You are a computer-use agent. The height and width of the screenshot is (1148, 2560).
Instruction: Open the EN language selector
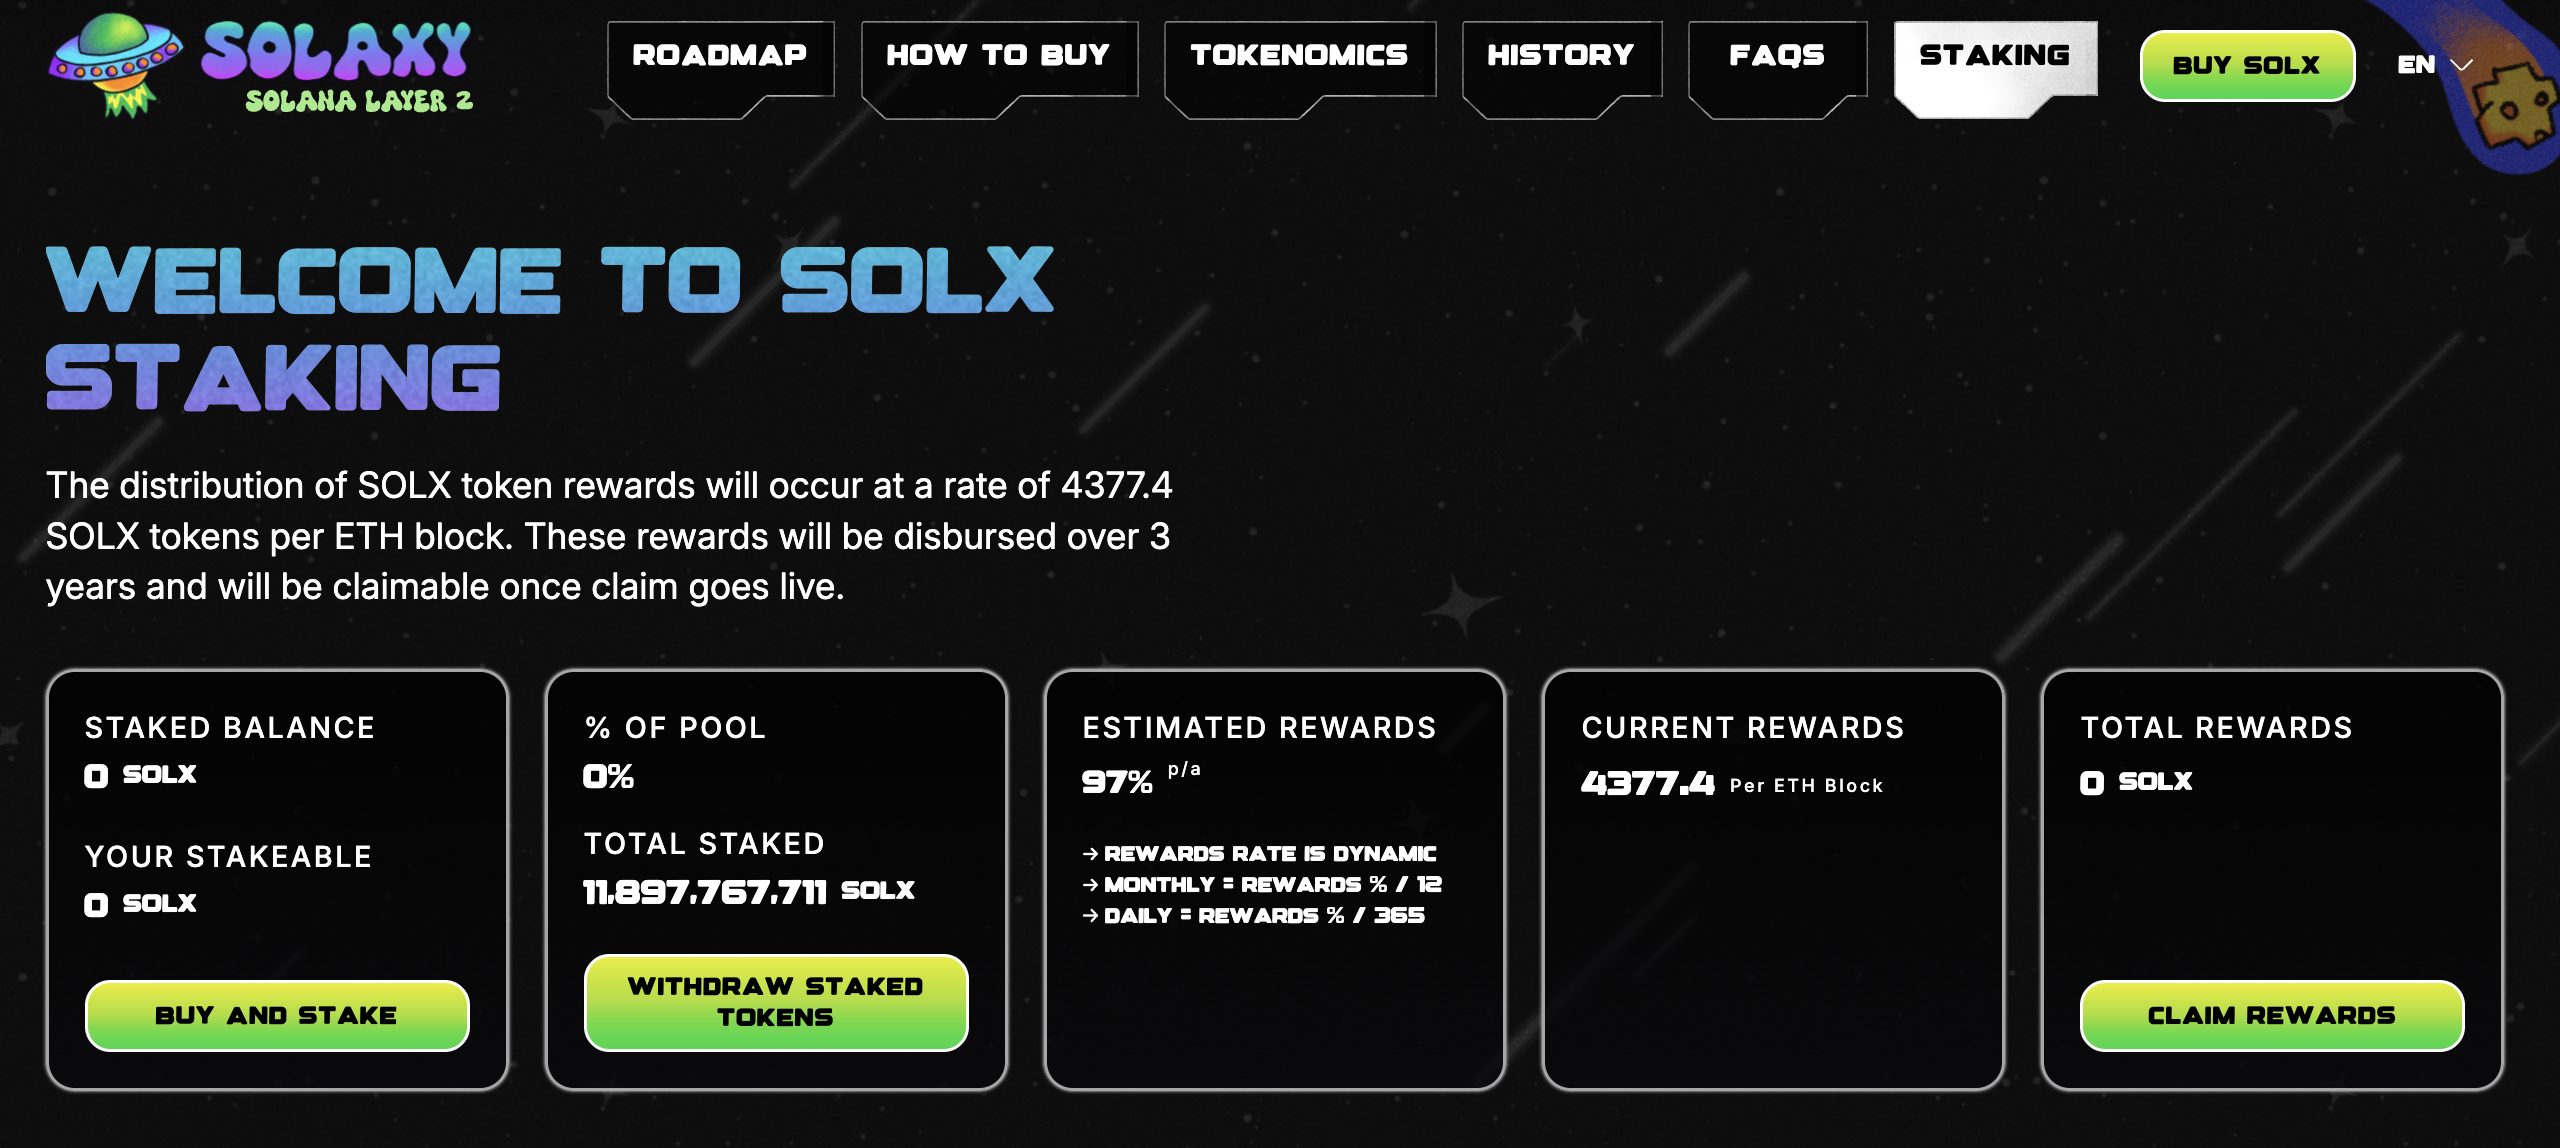pyautogui.click(x=2418, y=64)
